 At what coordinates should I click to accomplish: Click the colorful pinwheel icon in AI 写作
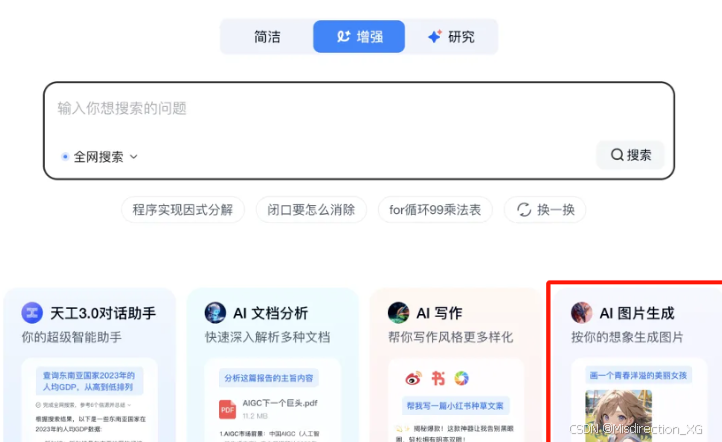461,378
